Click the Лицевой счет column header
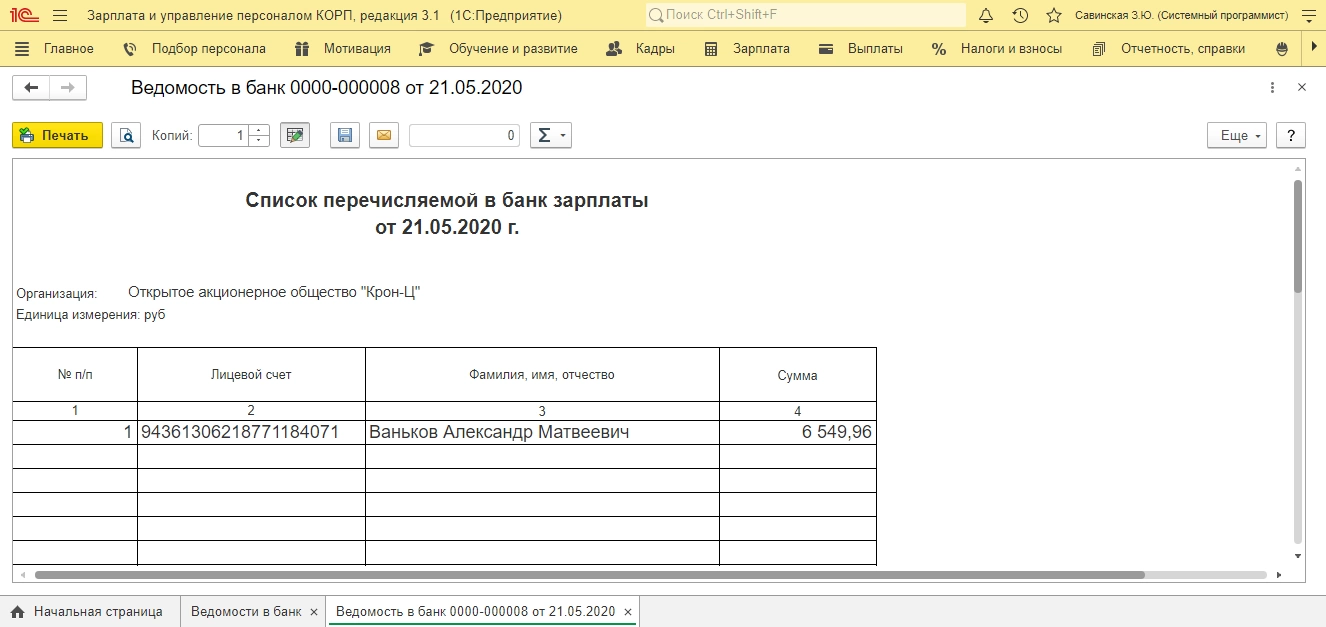The width and height of the screenshot is (1326, 627). [251, 375]
